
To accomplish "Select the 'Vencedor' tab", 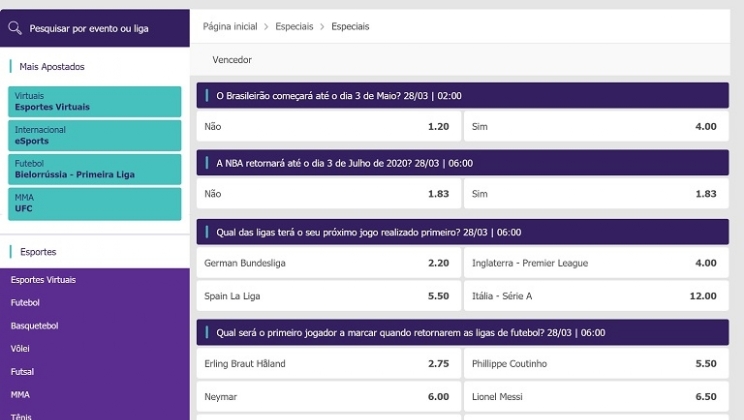I will 232,60.
